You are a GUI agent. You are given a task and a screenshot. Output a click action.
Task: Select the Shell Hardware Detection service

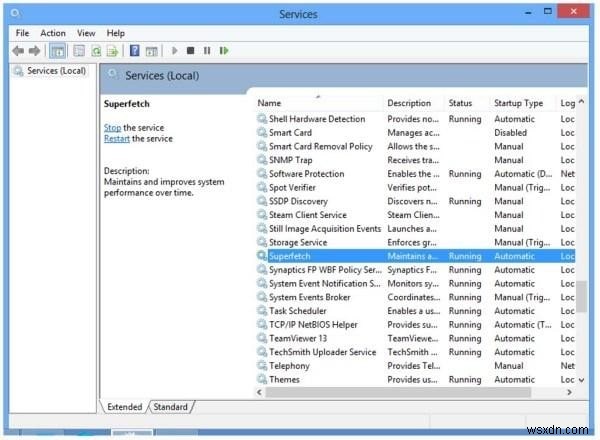click(416, 119)
